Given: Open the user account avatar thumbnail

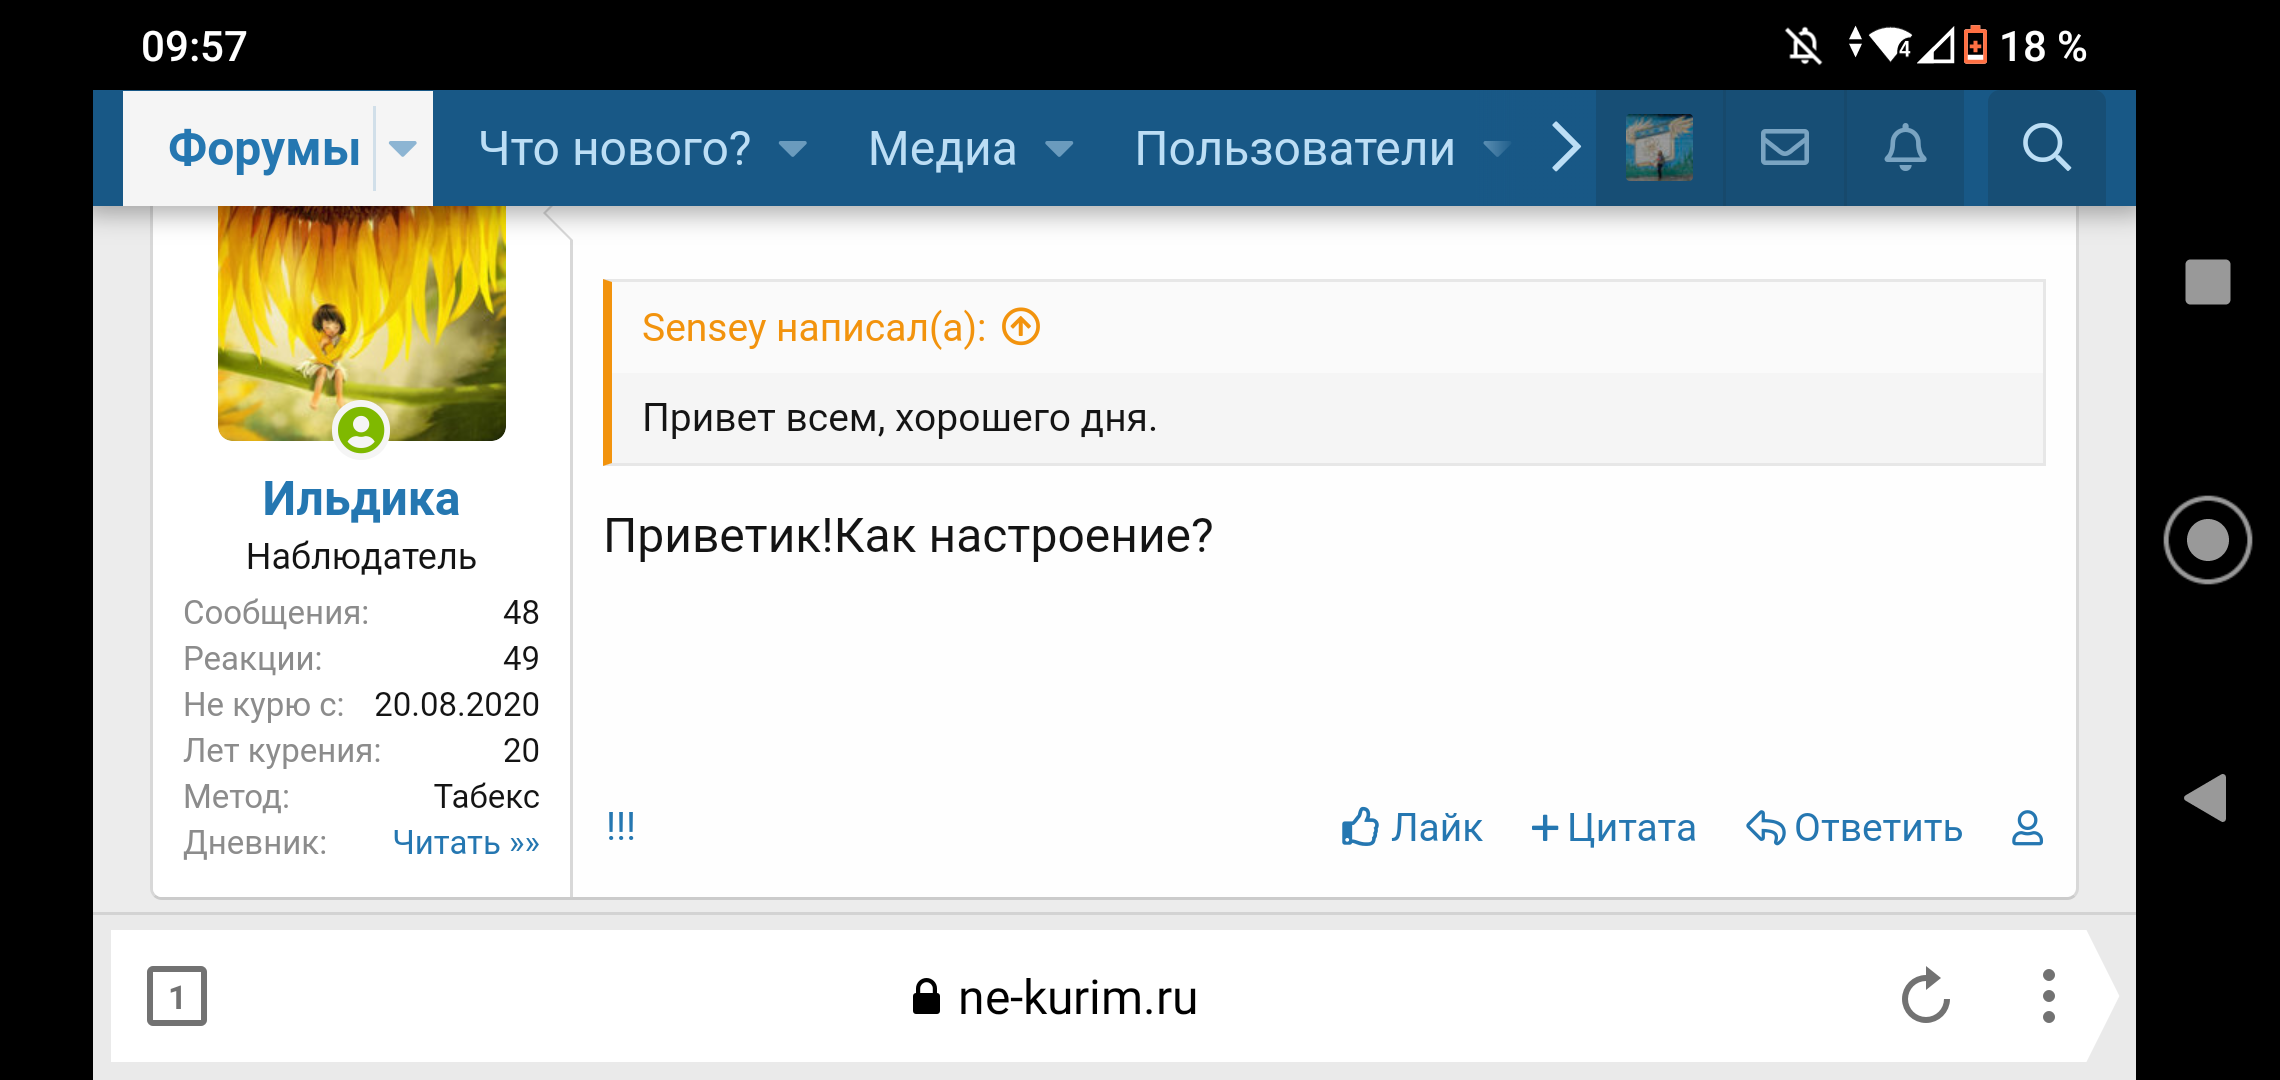Looking at the screenshot, I should click(x=1659, y=148).
